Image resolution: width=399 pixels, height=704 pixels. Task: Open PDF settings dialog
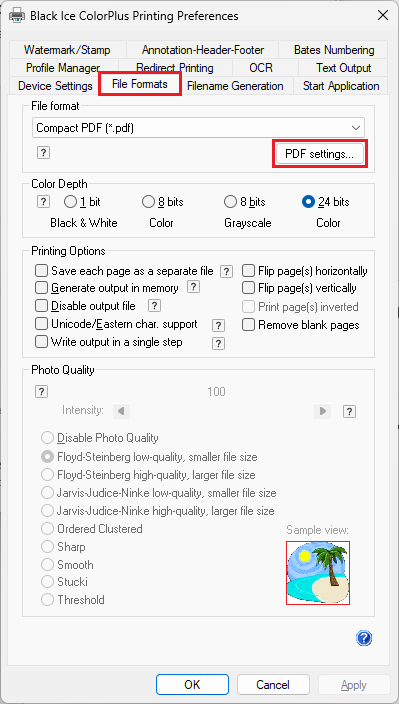tap(320, 154)
